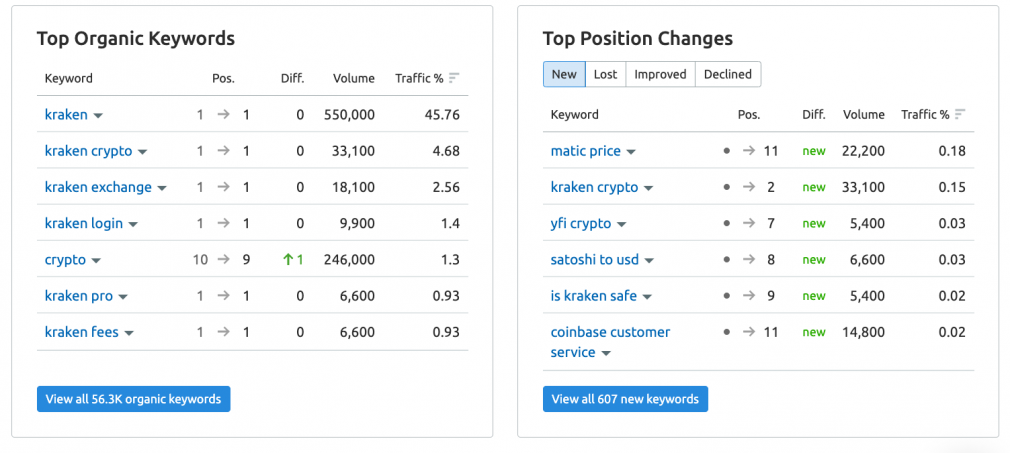This screenshot has width=1010, height=453.
Task: Open the is kraken safe keyword link
Action: [594, 296]
